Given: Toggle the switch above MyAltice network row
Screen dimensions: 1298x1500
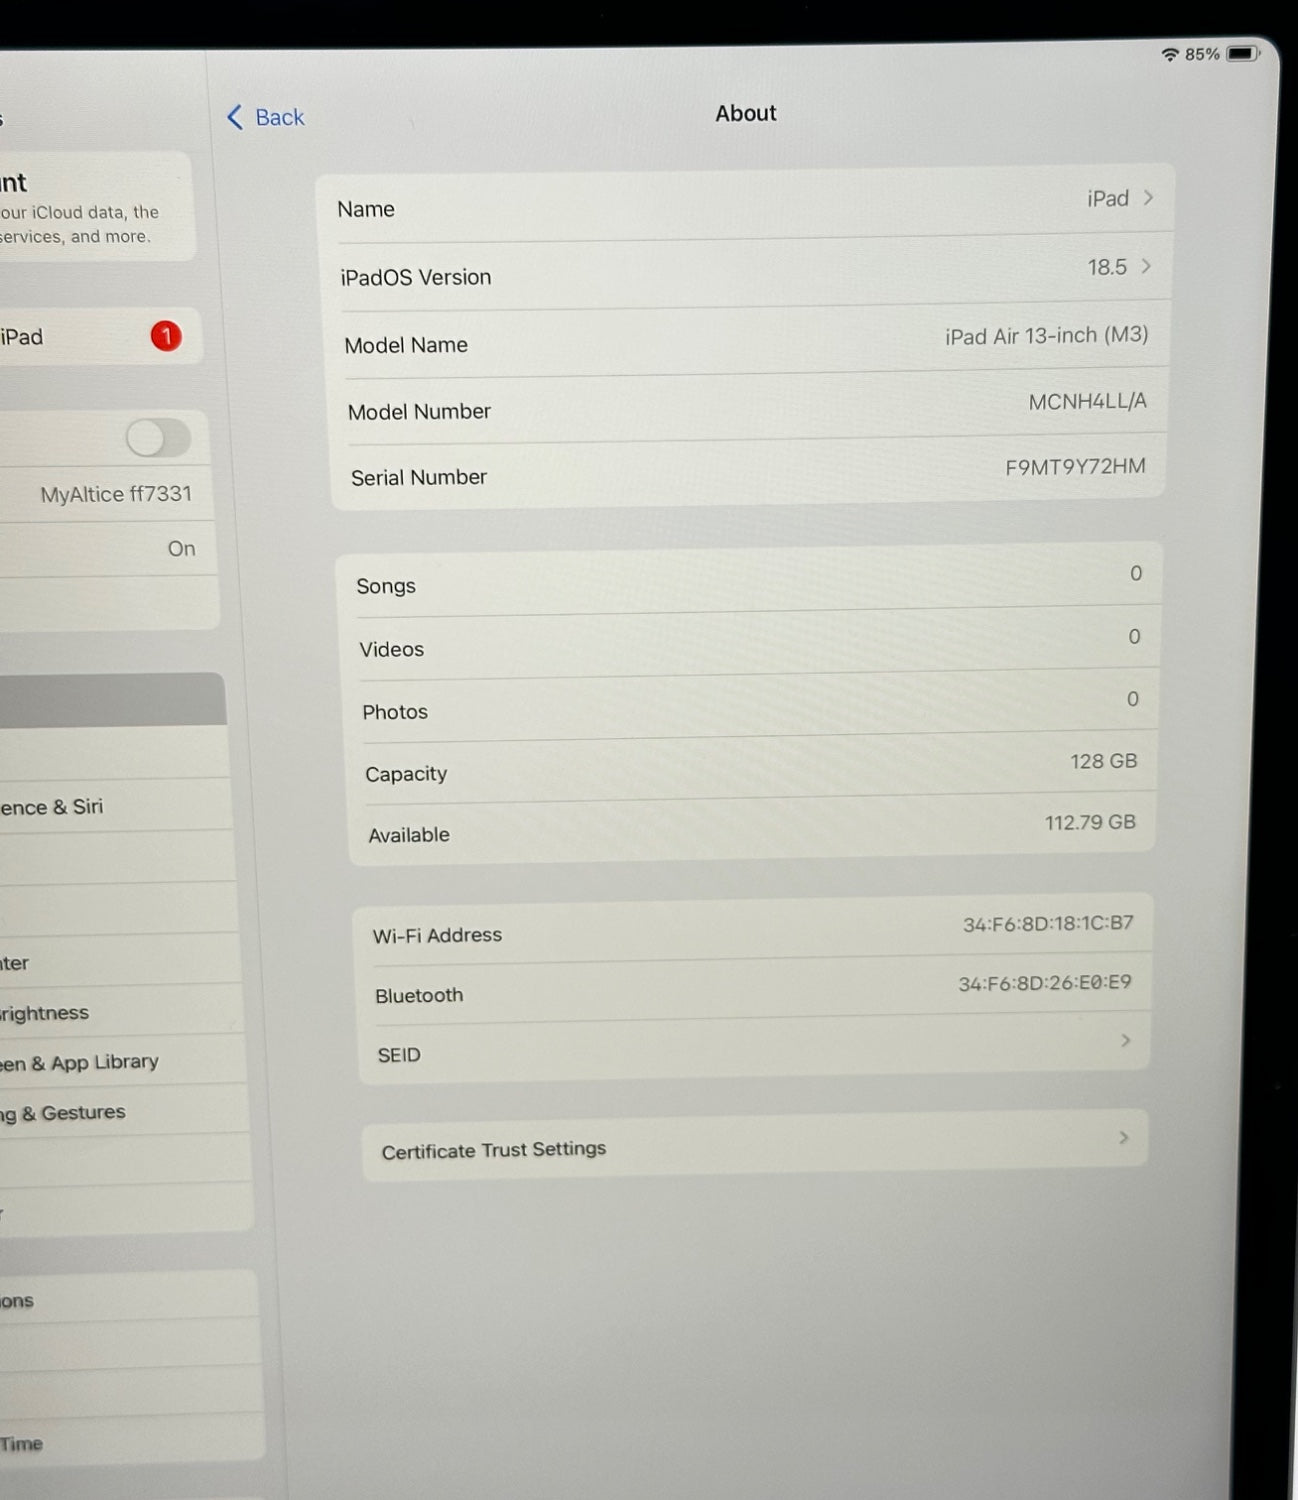Looking at the screenshot, I should tap(158, 438).
